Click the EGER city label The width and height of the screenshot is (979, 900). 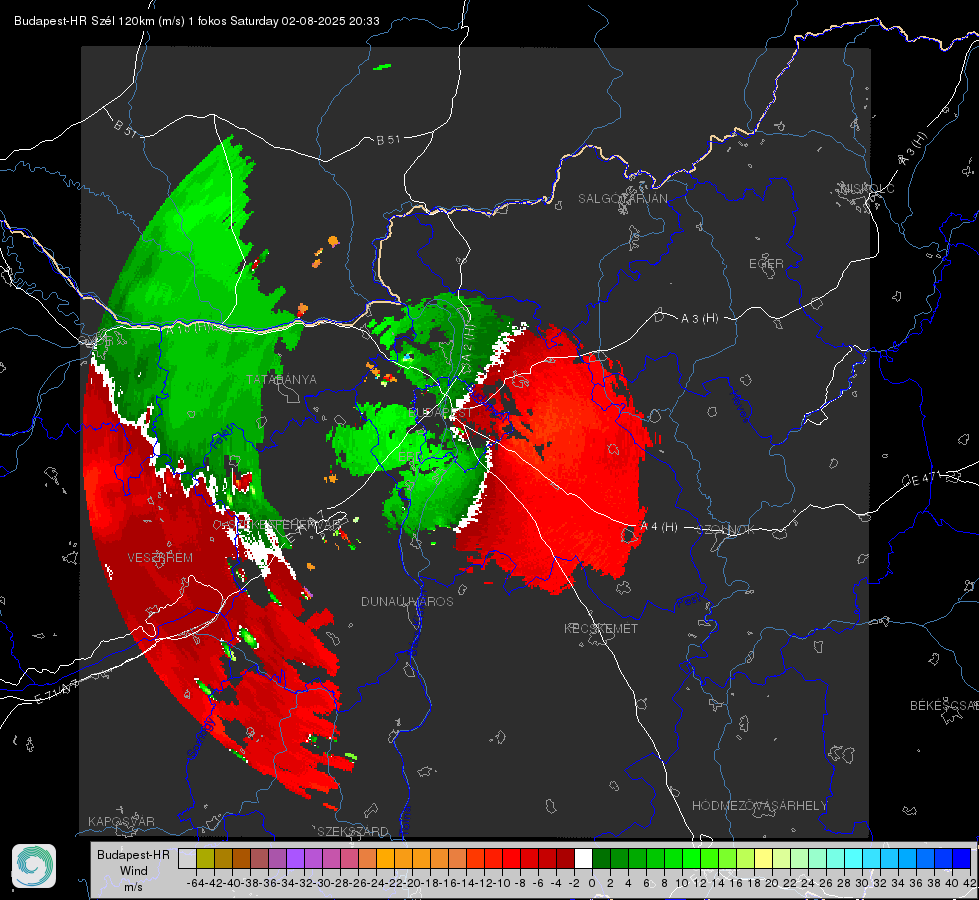766,264
